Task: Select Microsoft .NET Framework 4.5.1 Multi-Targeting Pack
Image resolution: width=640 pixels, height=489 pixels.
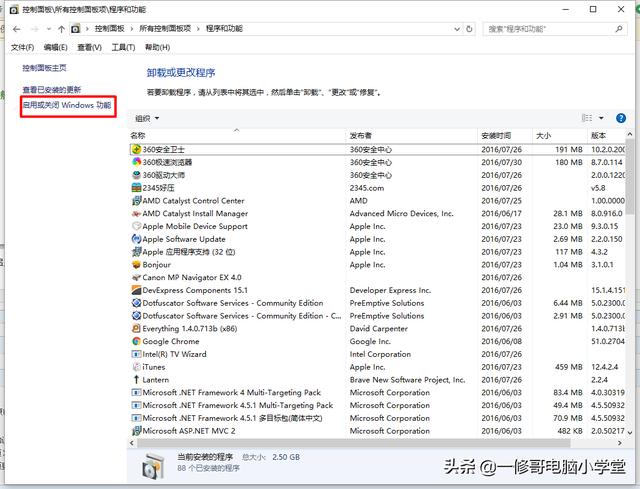Action: click(x=378, y=405)
